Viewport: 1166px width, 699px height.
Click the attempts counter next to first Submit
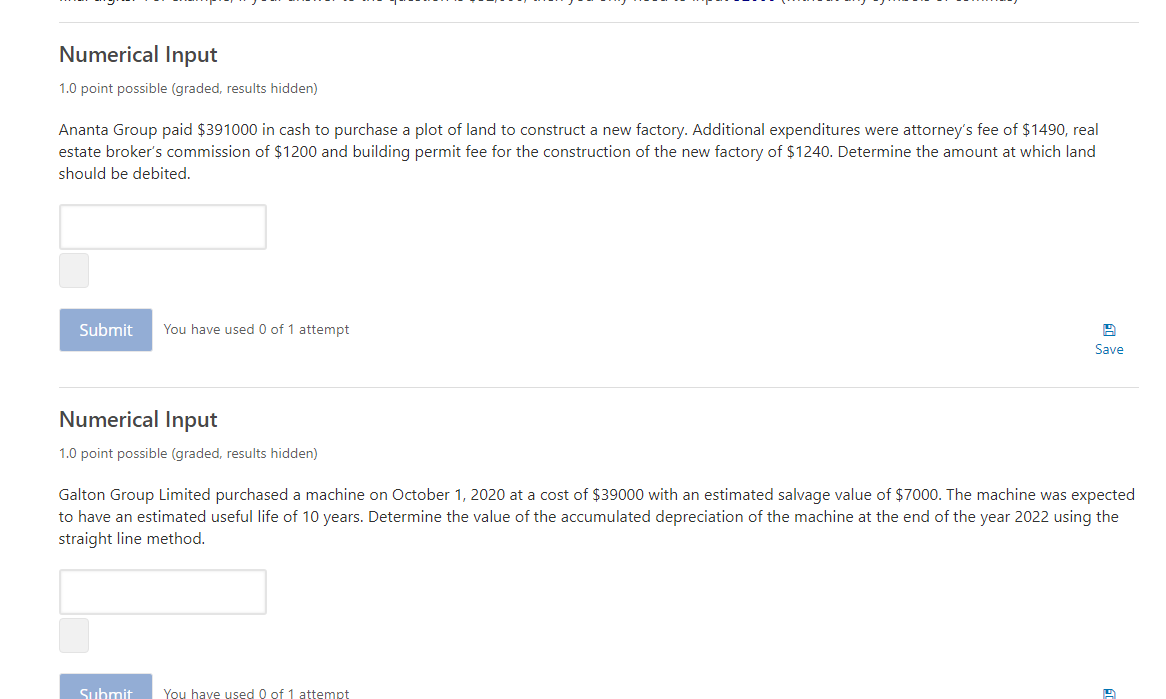256,329
